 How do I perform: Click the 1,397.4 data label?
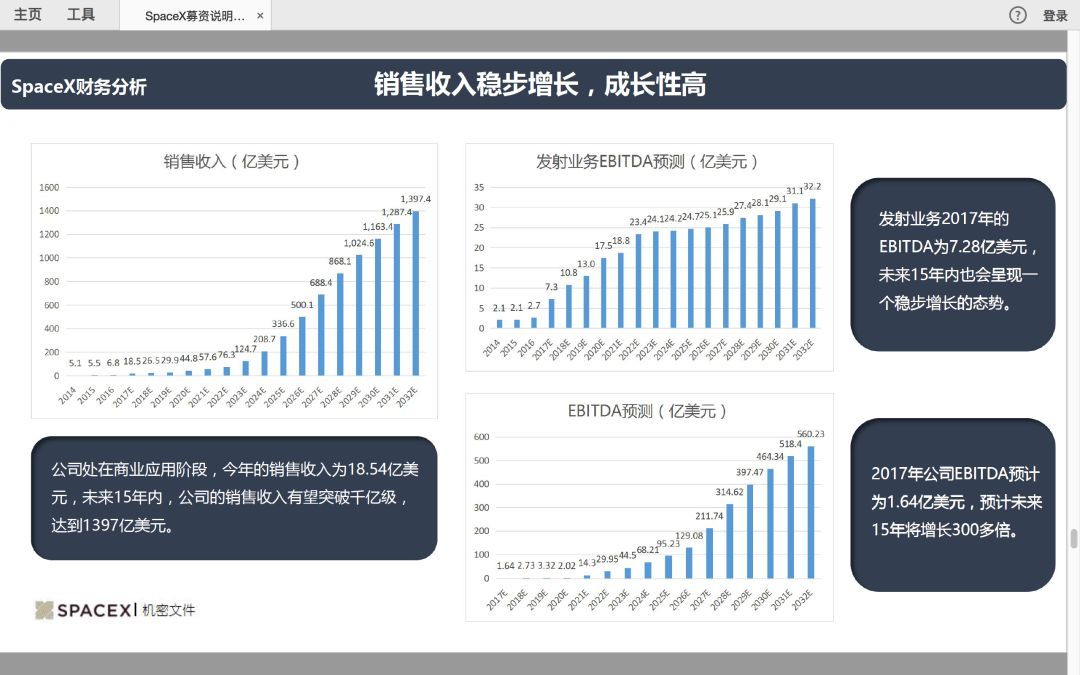(415, 199)
